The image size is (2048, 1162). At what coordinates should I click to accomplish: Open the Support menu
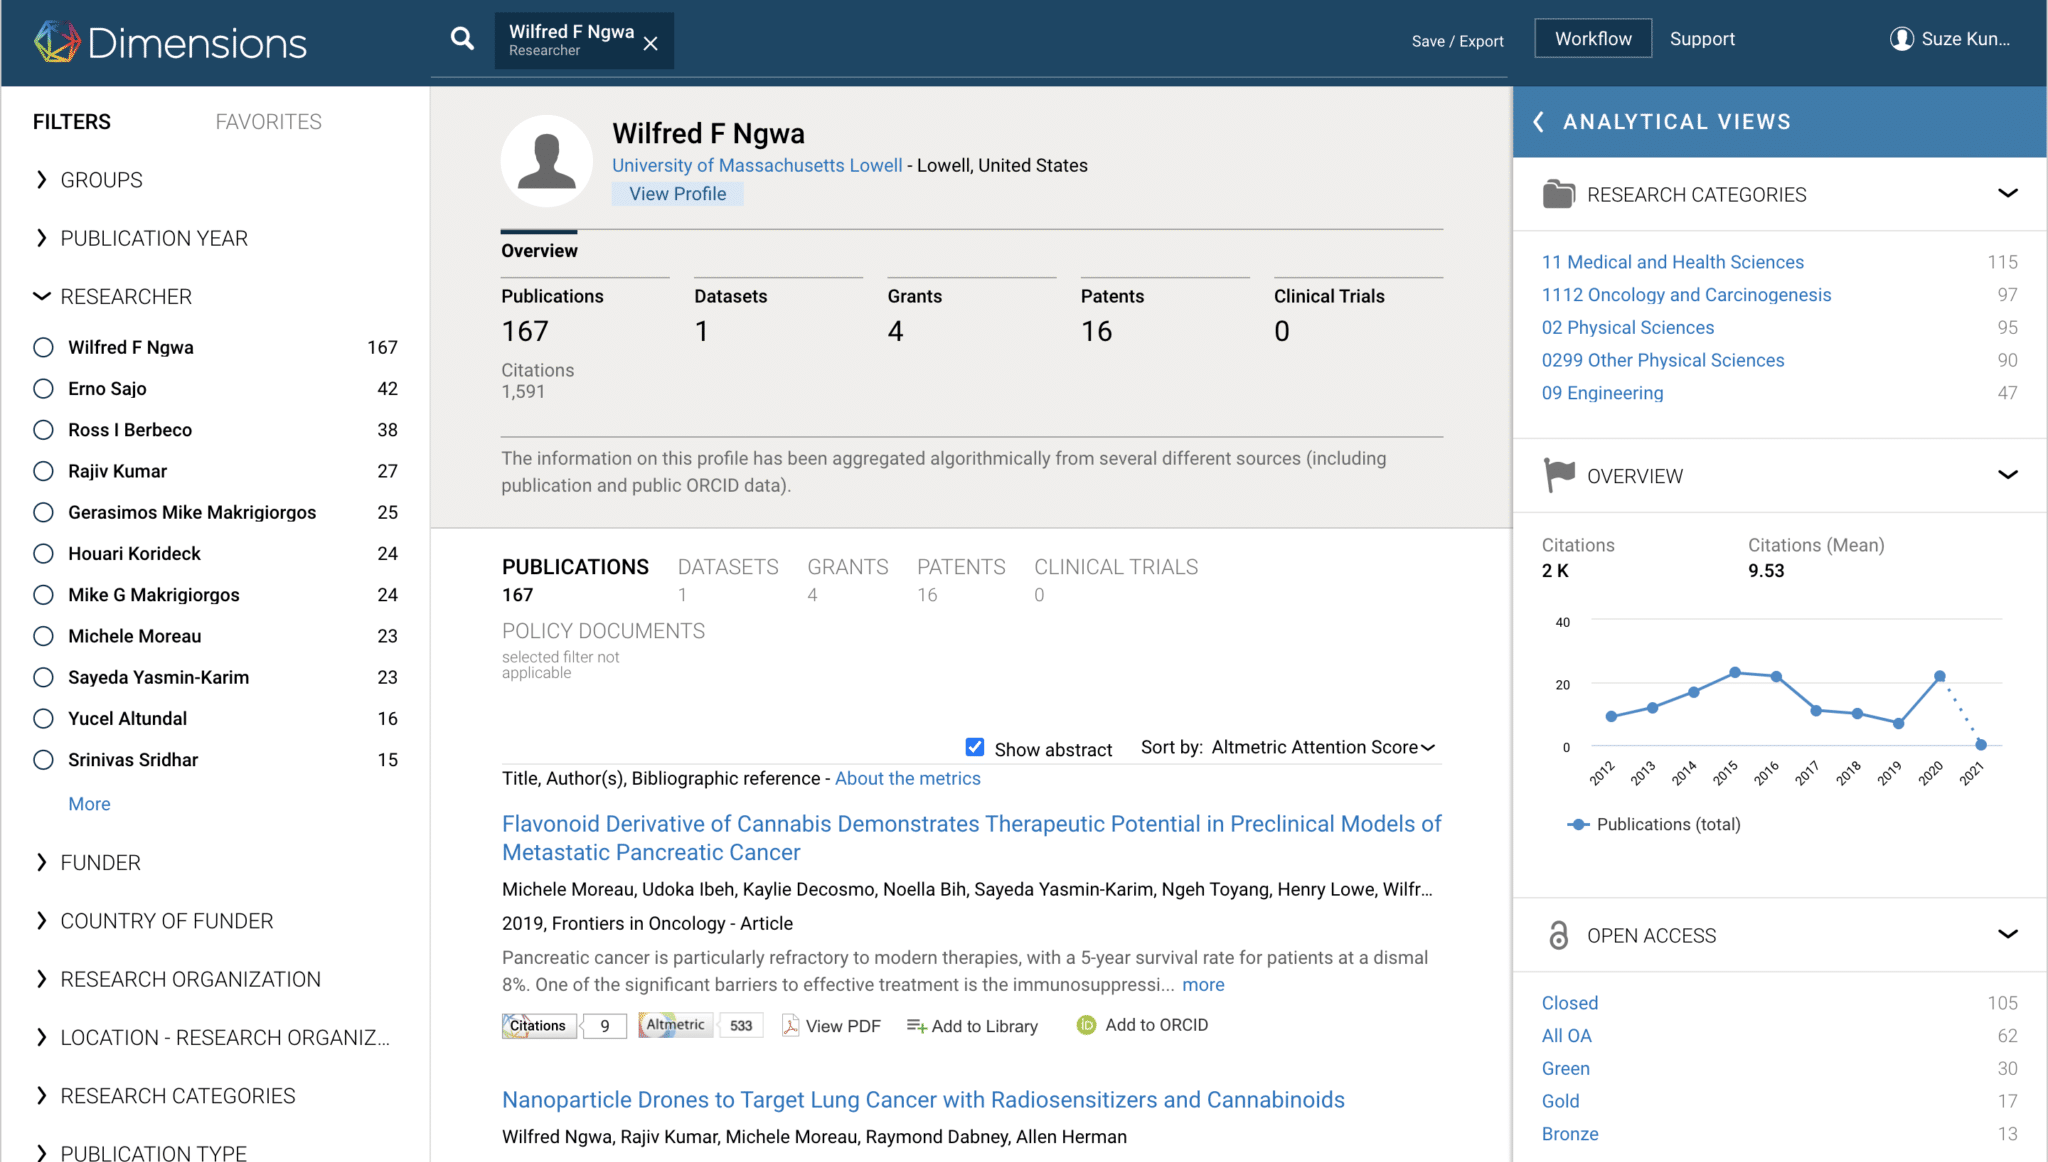(1702, 39)
